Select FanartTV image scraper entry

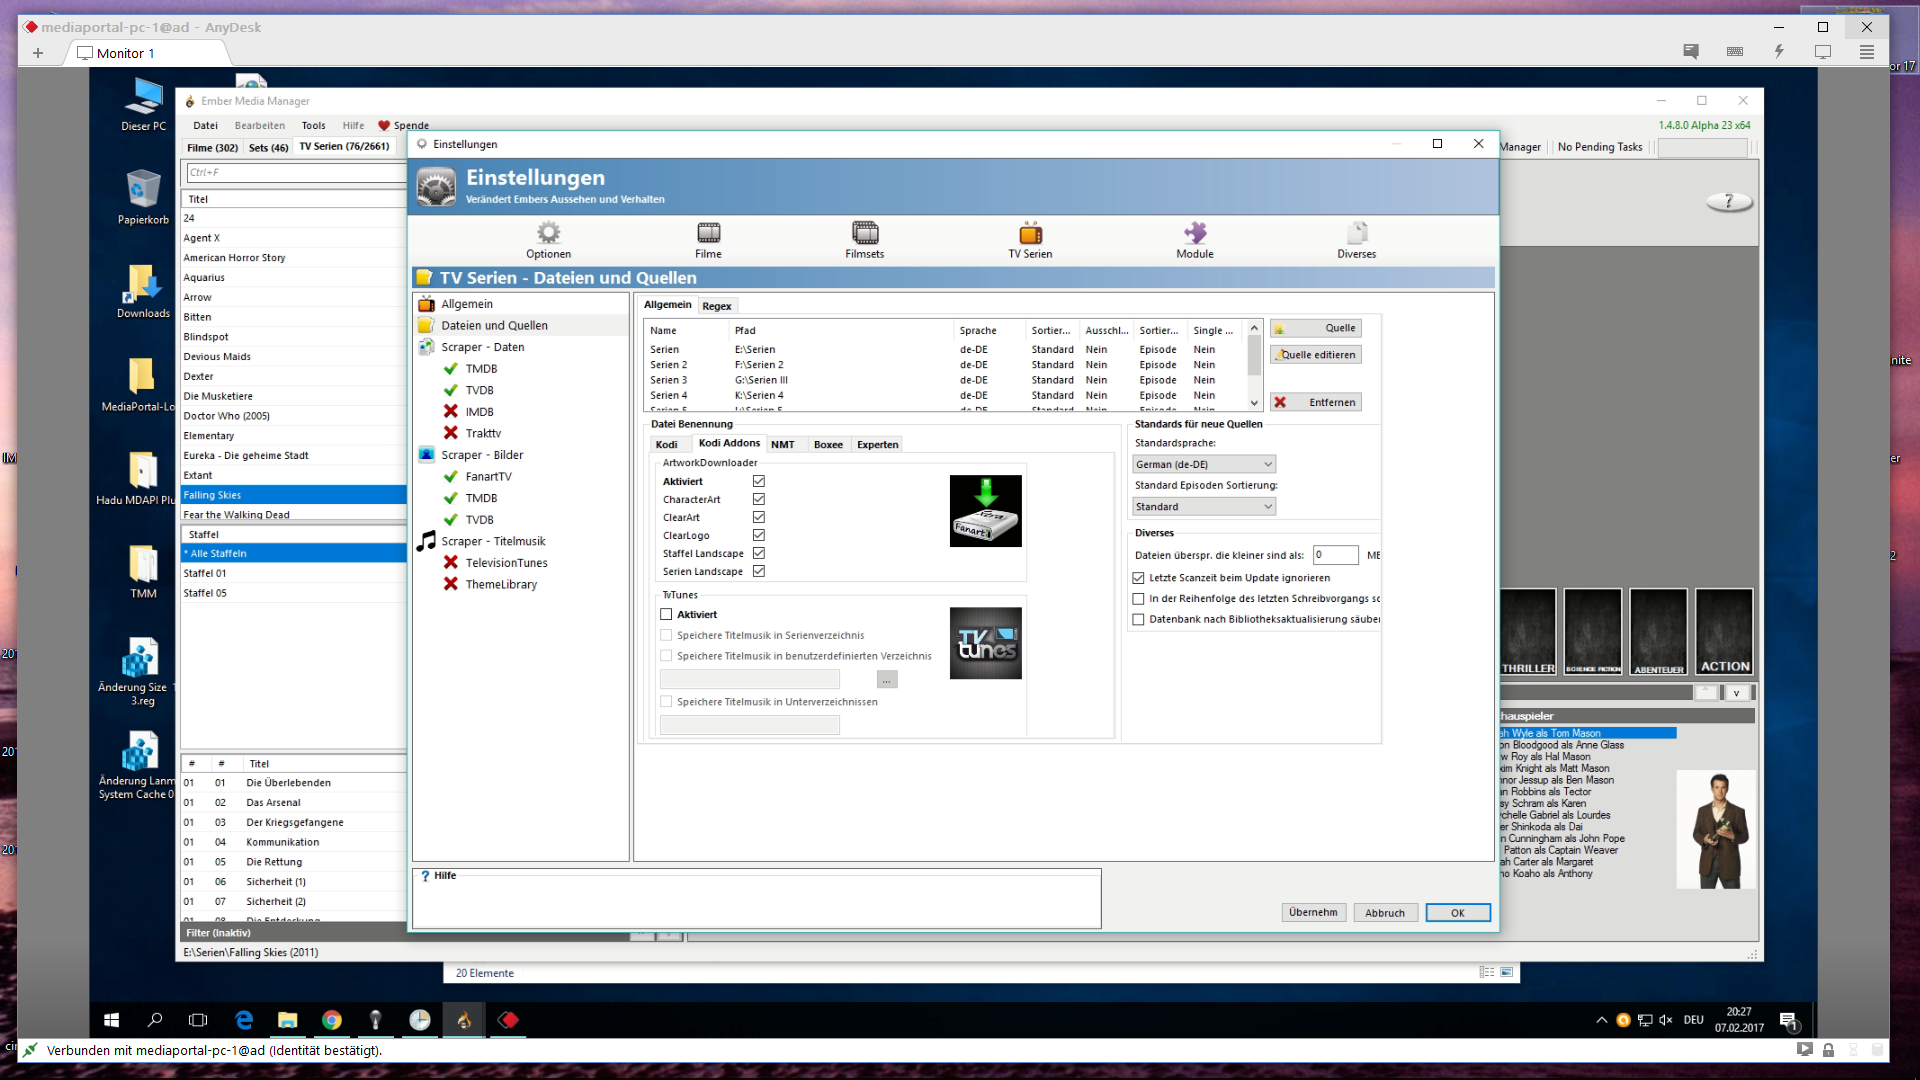488,477
